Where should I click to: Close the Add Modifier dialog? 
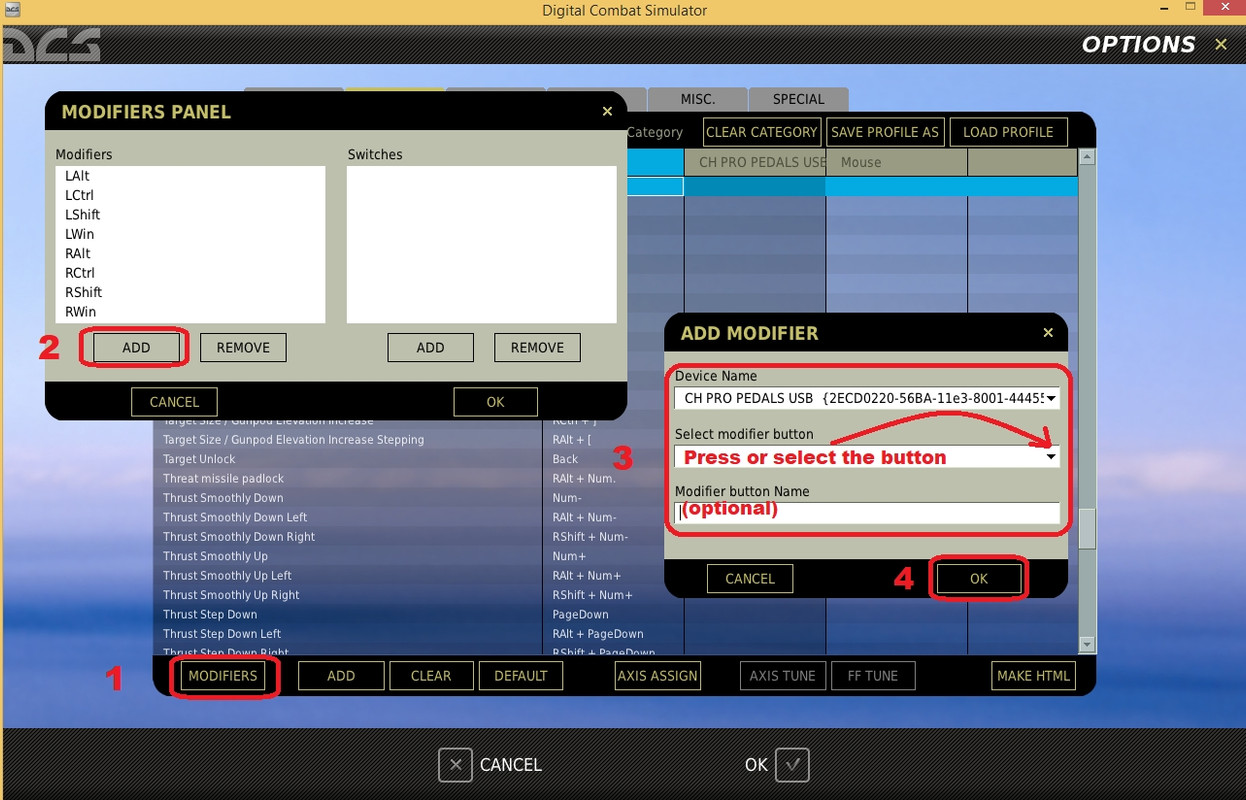point(1048,333)
